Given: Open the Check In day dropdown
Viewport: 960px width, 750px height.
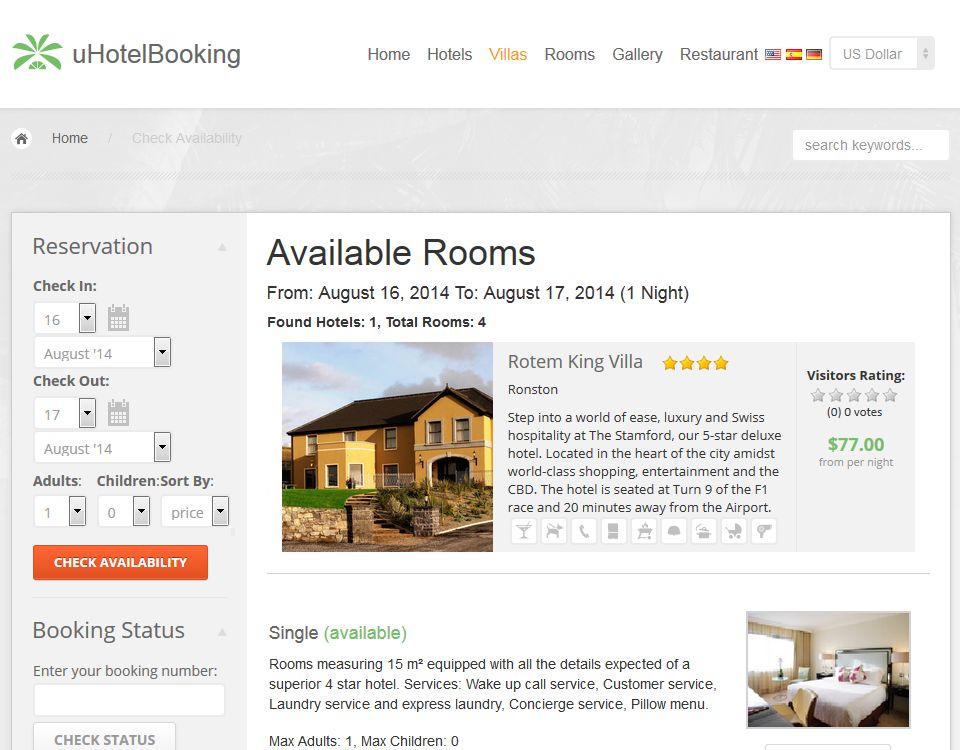Looking at the screenshot, I should (x=66, y=318).
